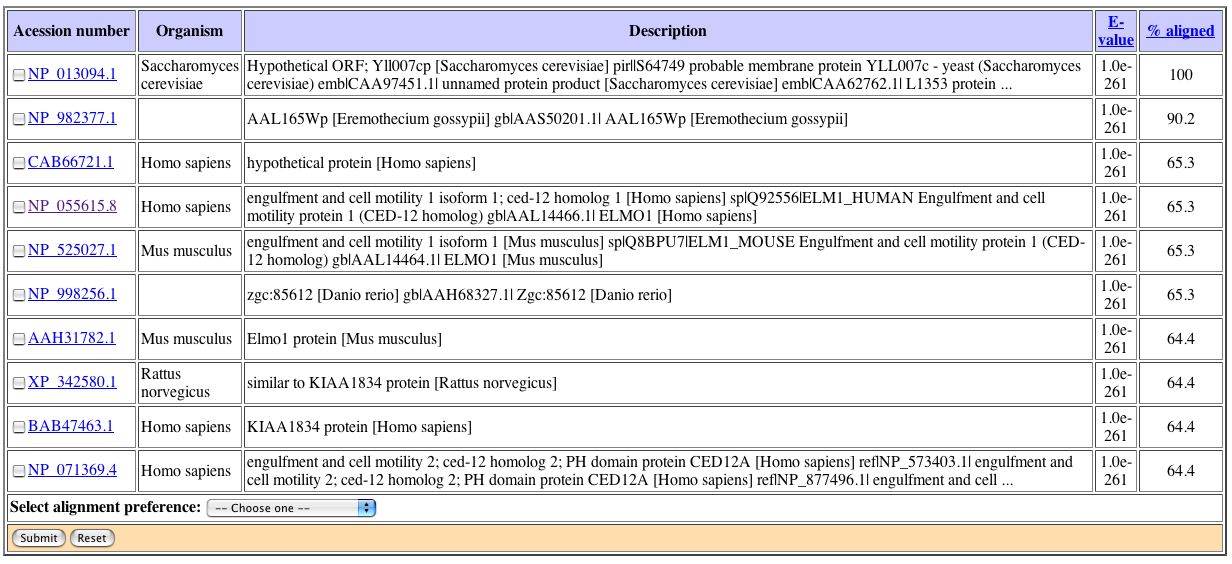Toggle the XP_342580.1 checkbox

19,383
